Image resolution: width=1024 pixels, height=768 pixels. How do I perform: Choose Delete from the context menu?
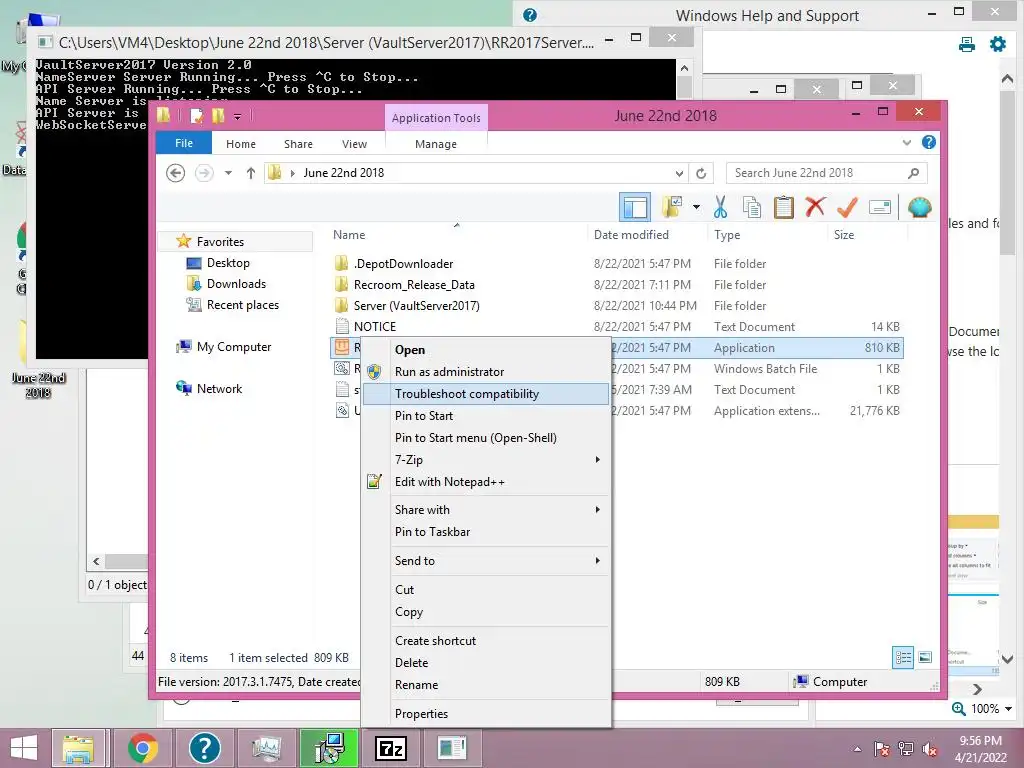click(x=486, y=663)
